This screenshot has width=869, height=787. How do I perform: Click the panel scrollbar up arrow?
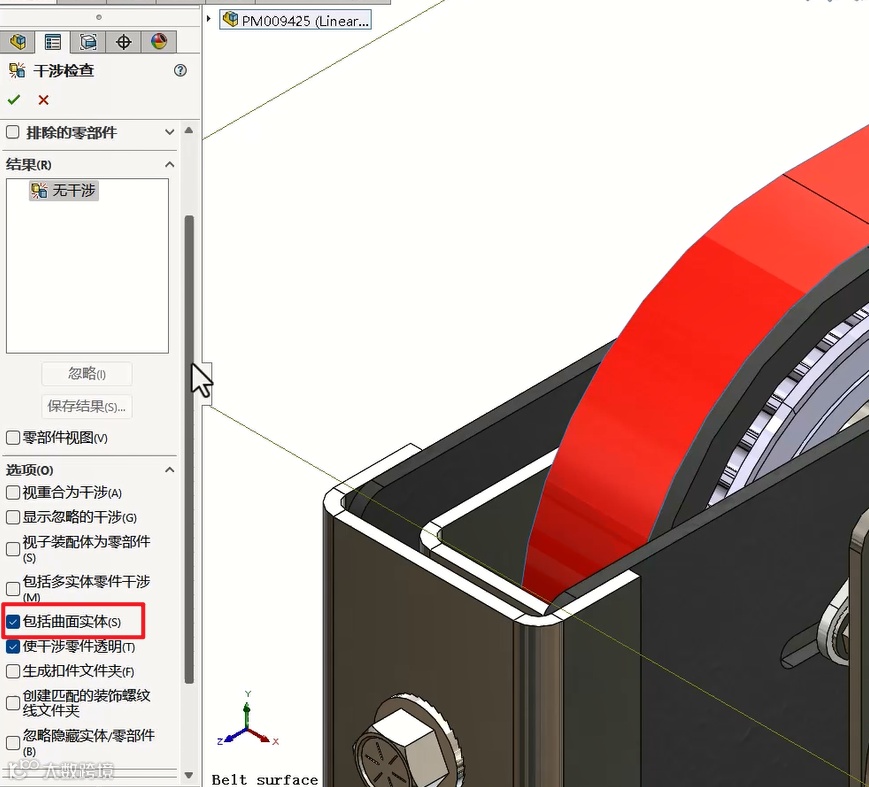point(188,131)
